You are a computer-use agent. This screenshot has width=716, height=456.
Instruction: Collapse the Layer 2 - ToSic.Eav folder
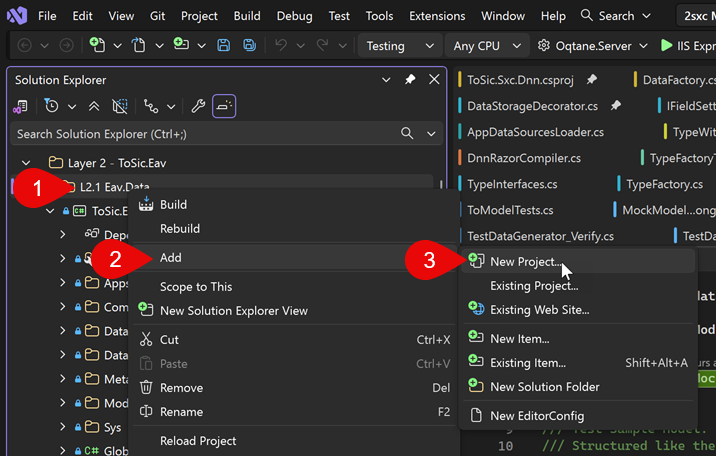pos(26,162)
